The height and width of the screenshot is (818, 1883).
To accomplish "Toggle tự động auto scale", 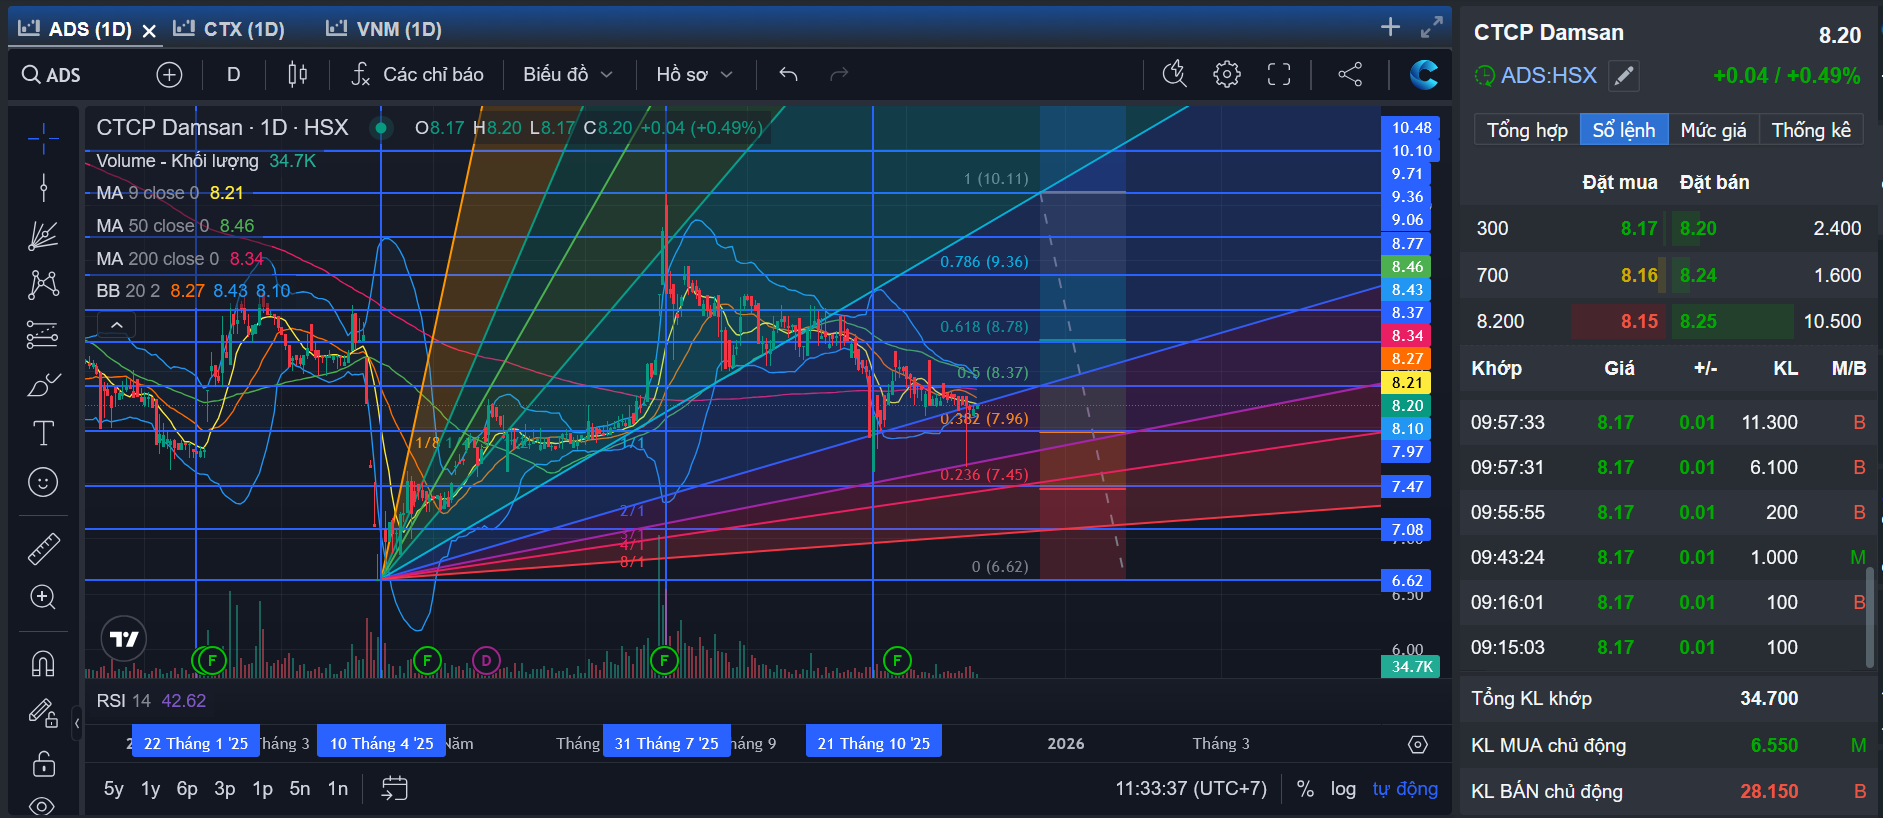I will coord(1405,789).
